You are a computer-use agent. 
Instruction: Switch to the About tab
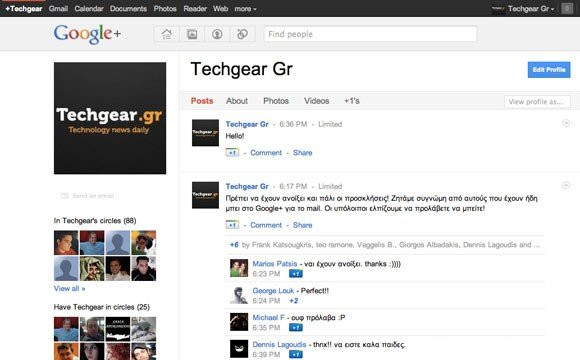[x=237, y=101]
